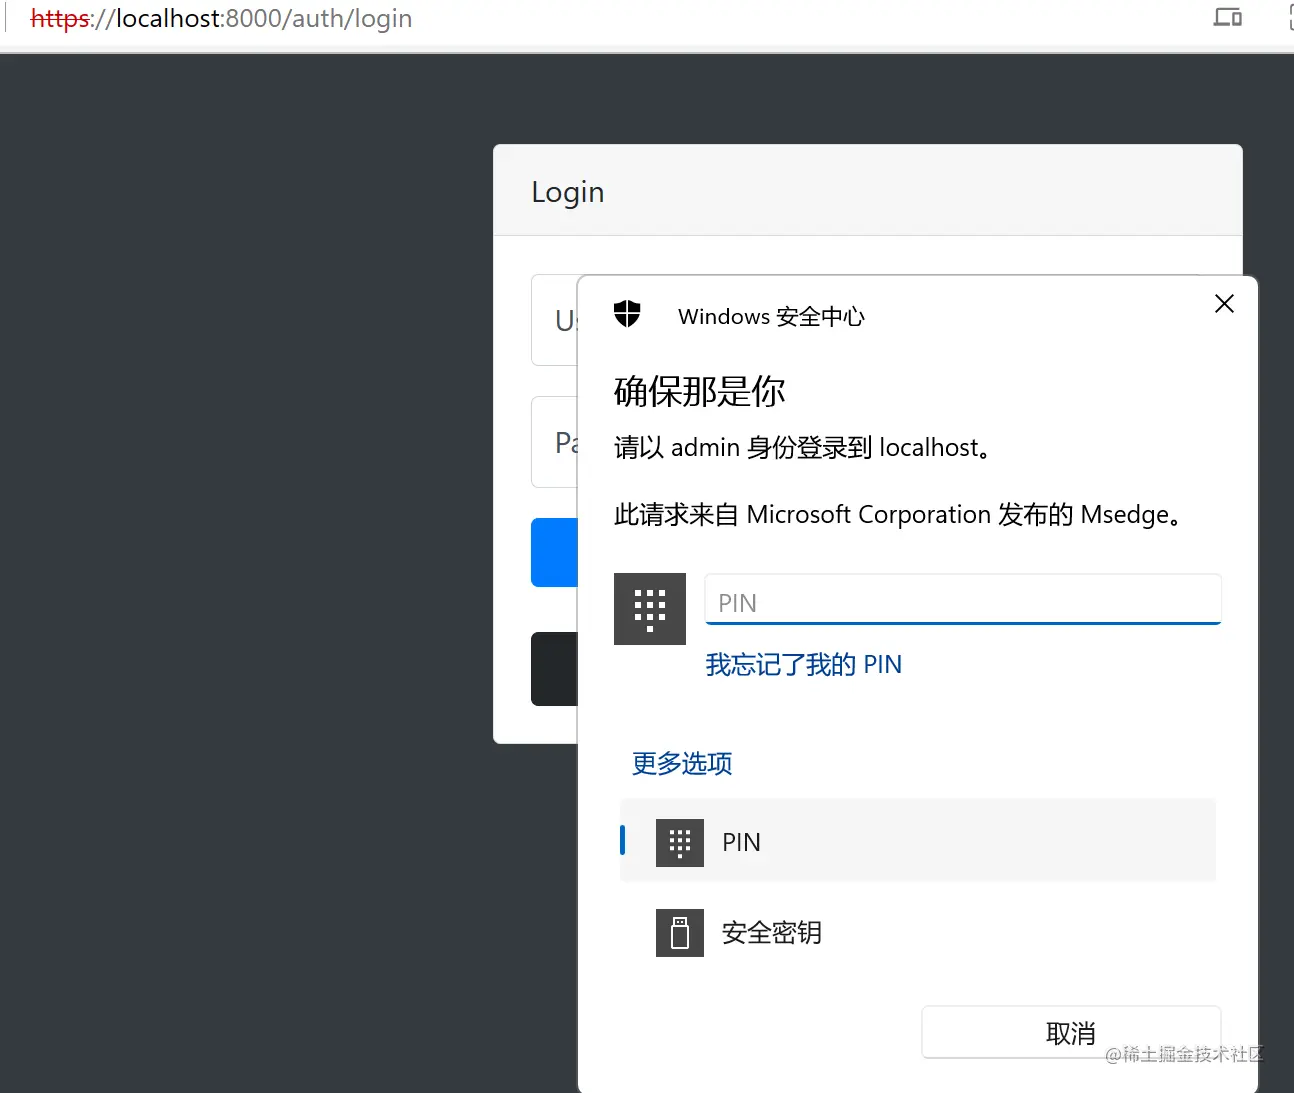Click the 请以 admin 身份登录到 localhost text
The width and height of the screenshot is (1294, 1093).
[x=802, y=447]
